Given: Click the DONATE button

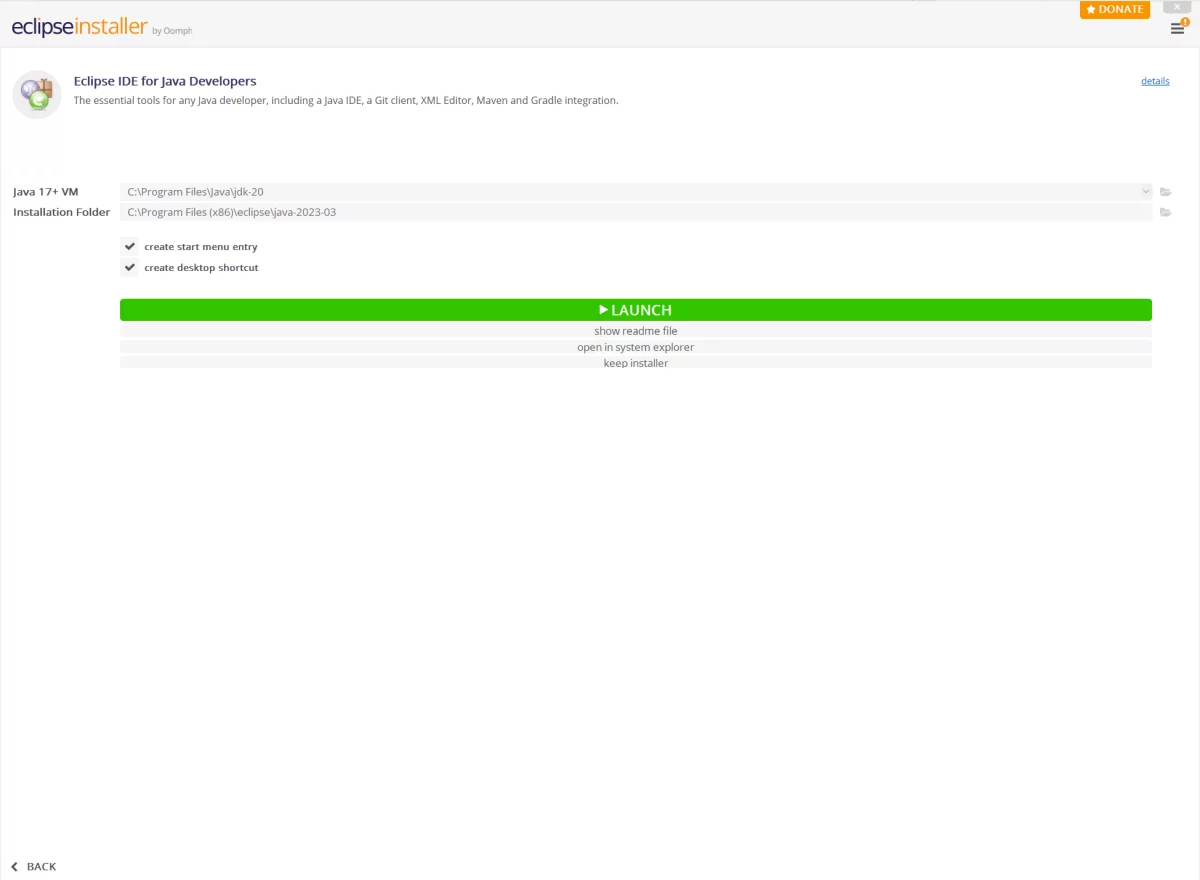Looking at the screenshot, I should pyautogui.click(x=1114, y=9).
